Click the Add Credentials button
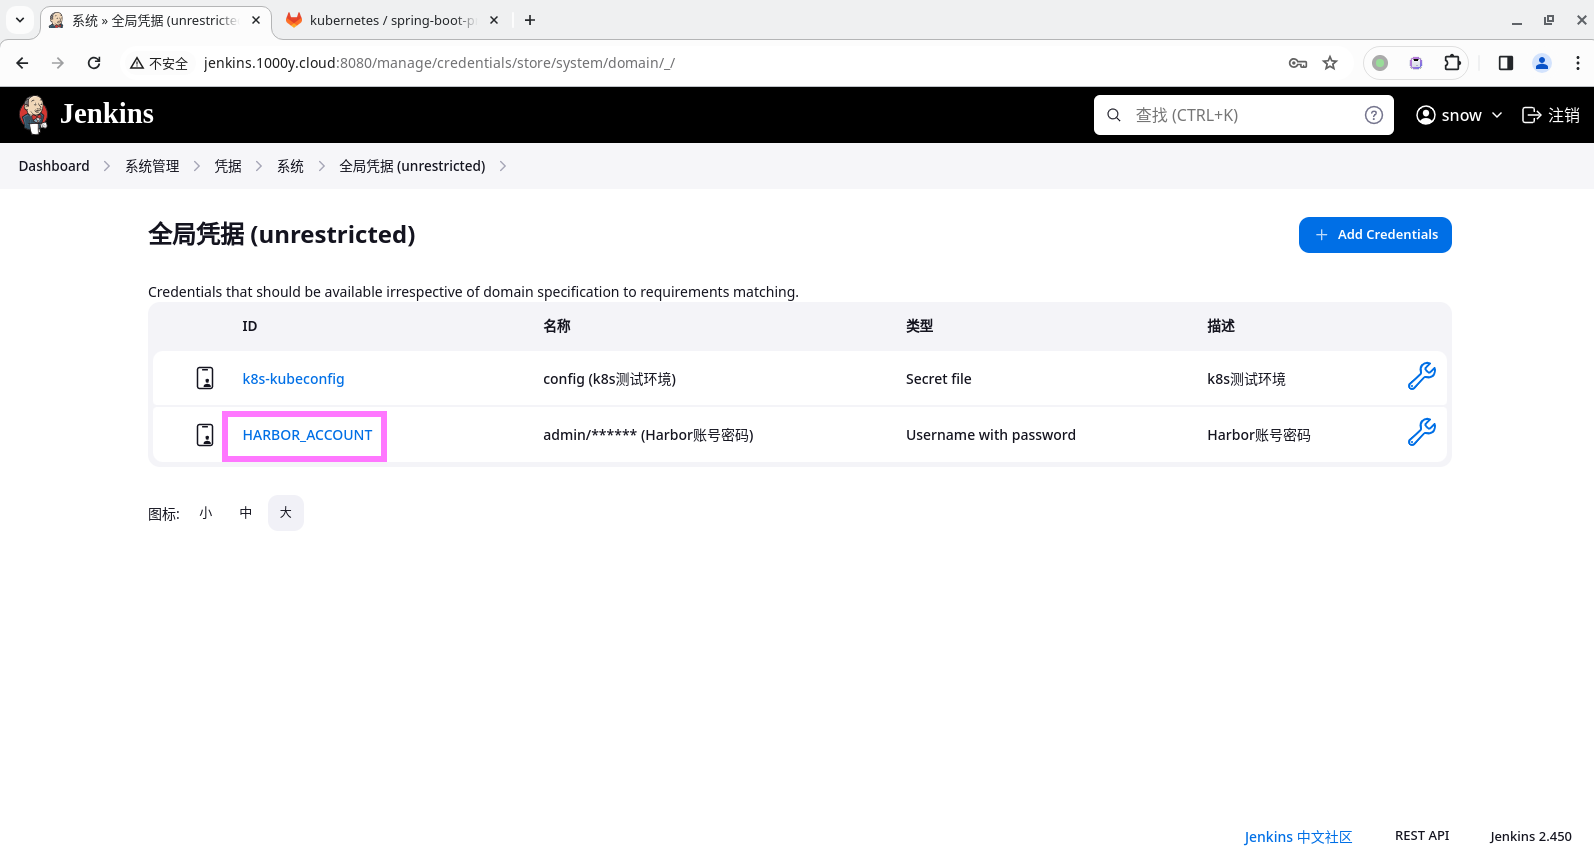Image resolution: width=1594 pixels, height=862 pixels. click(1375, 235)
